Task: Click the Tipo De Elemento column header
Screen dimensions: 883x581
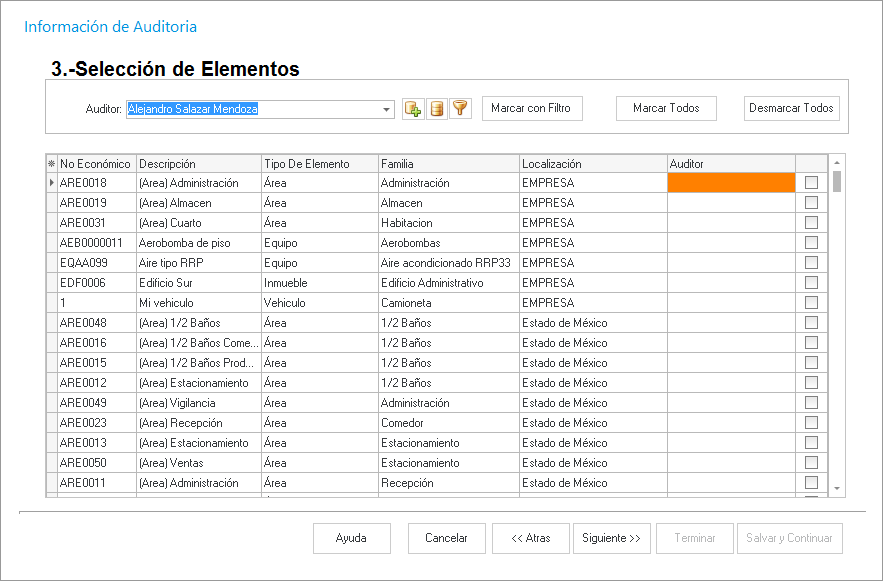Action: 318,164
